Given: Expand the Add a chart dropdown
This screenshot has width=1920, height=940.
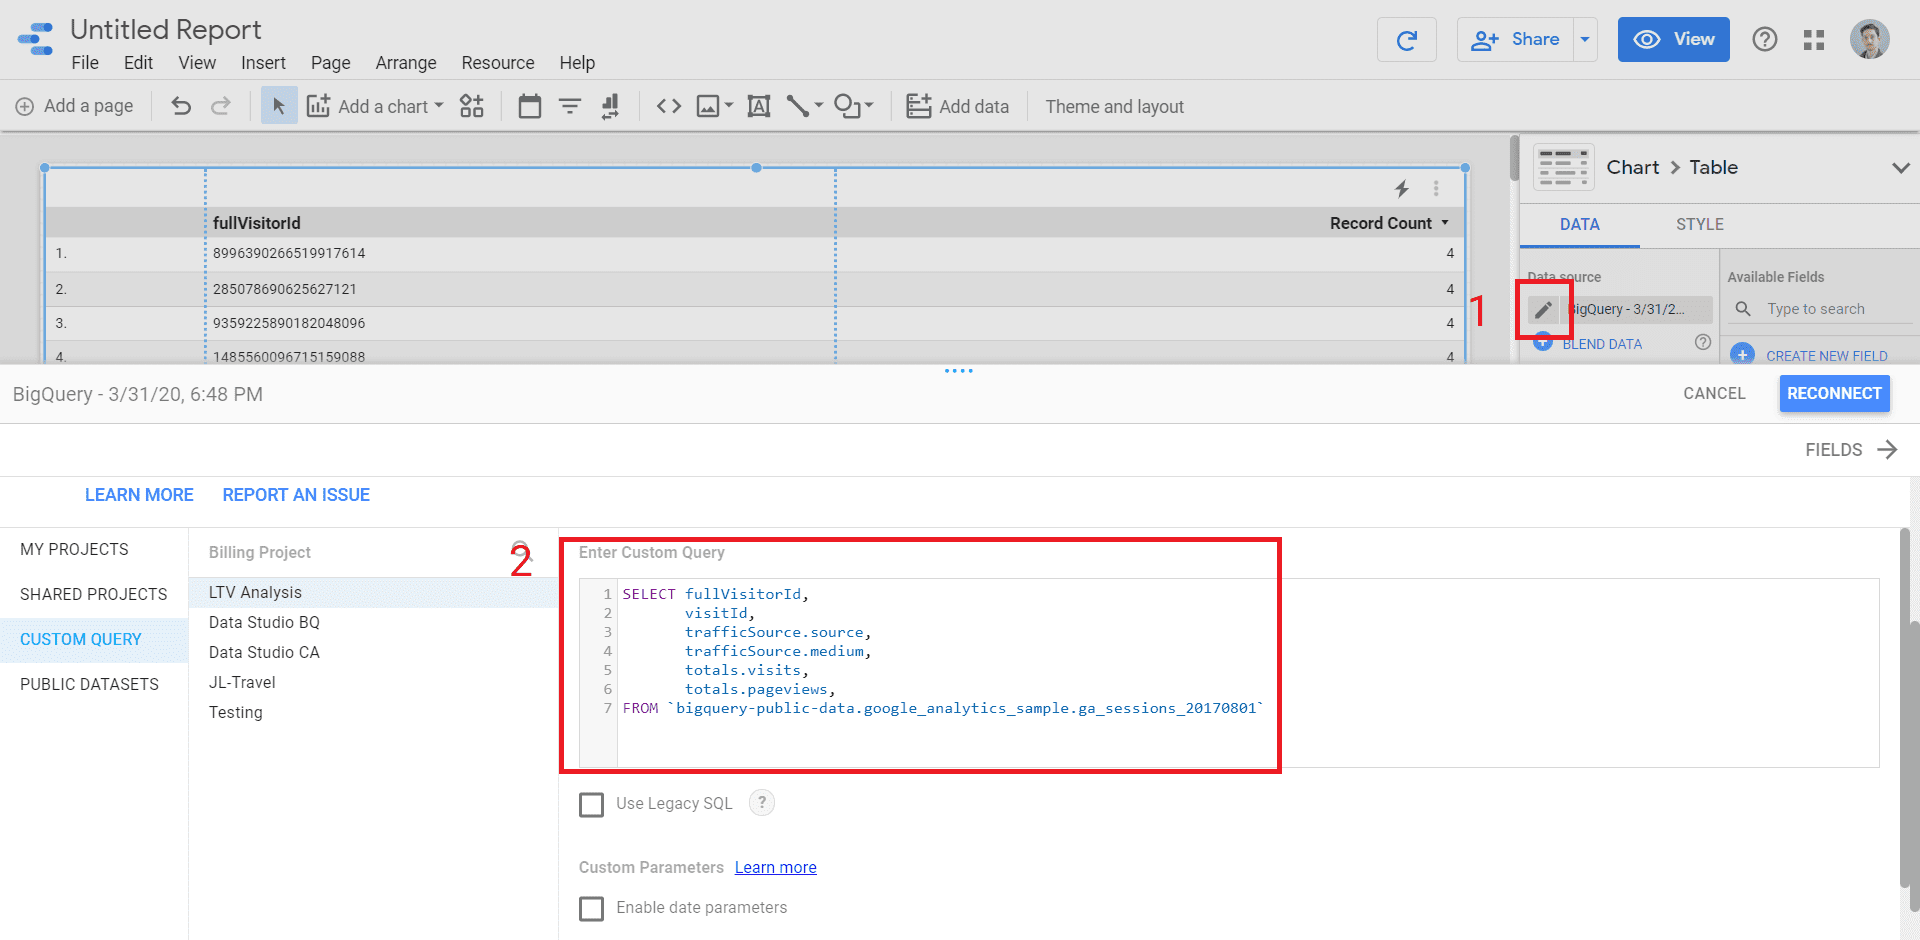Looking at the screenshot, I should [439, 105].
